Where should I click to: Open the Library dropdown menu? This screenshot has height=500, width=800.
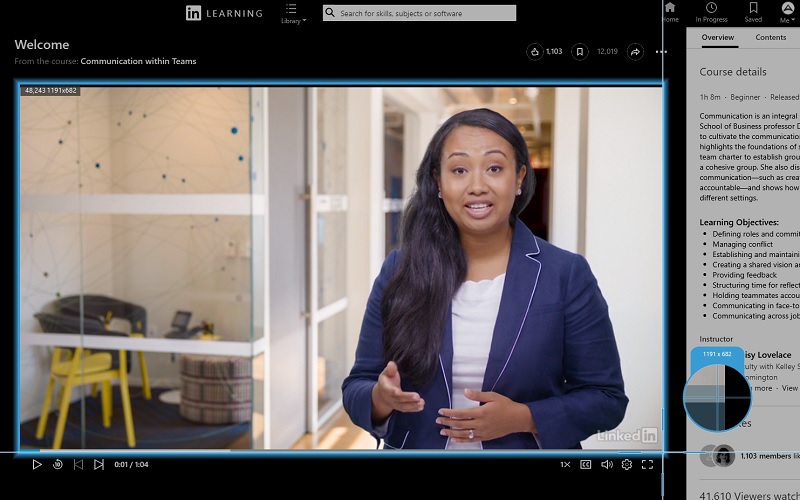point(291,13)
